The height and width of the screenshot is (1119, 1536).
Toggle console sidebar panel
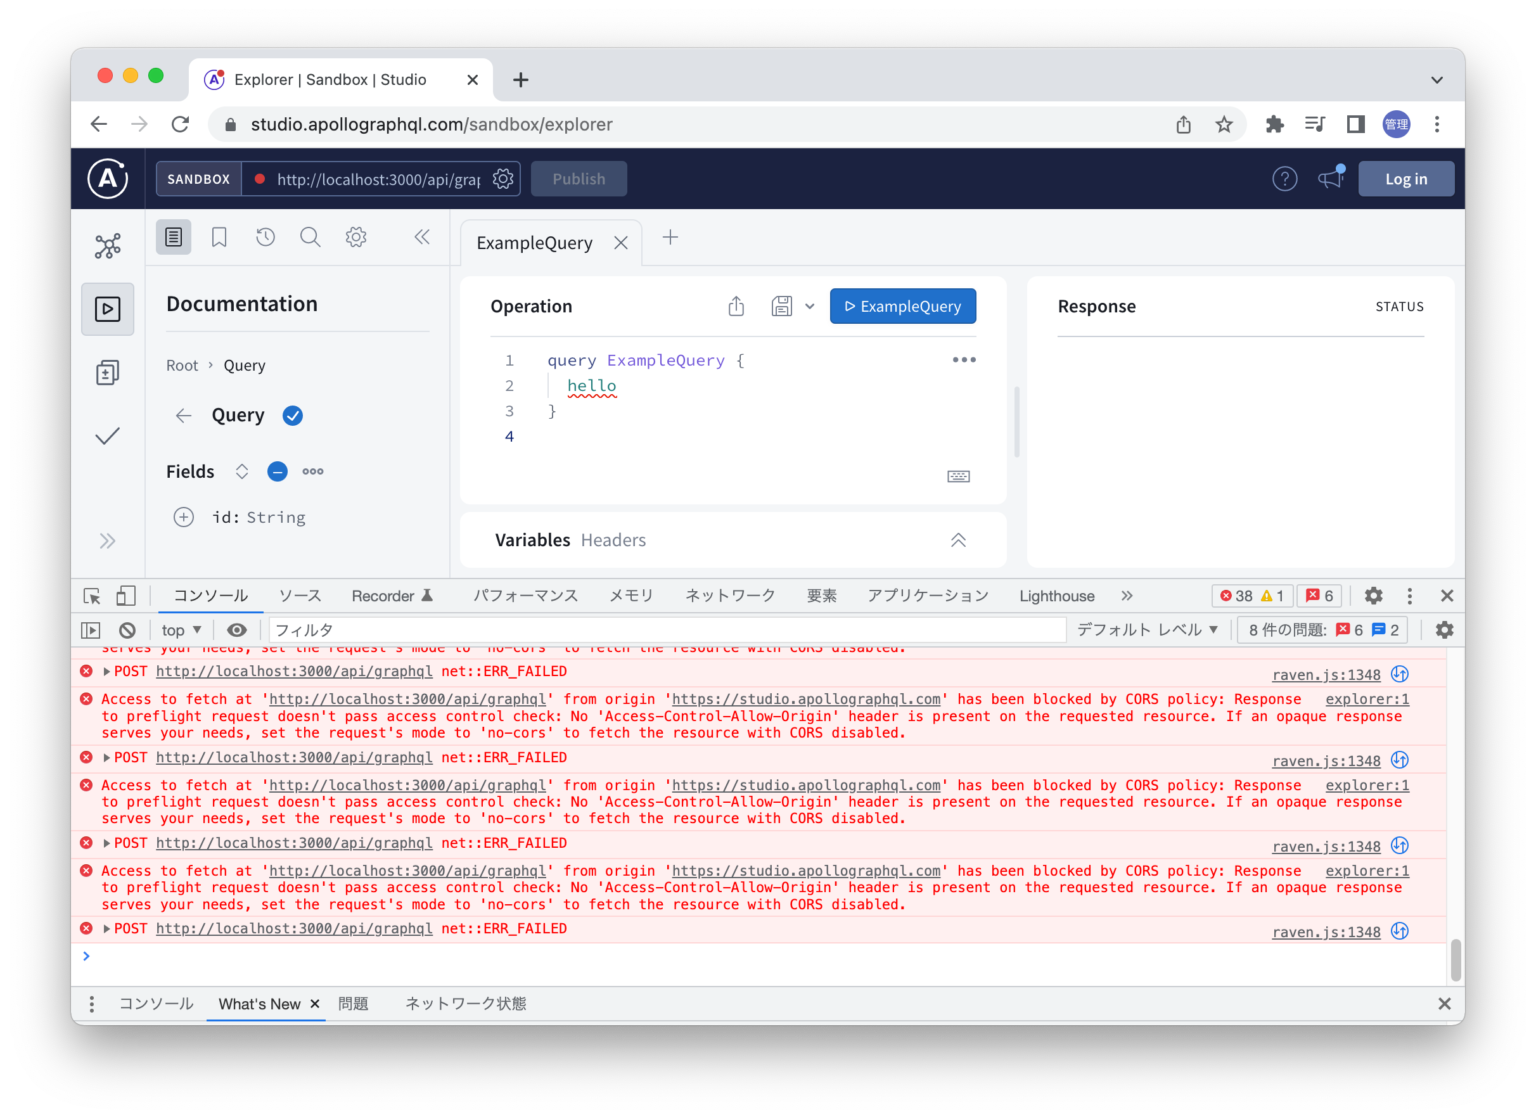pos(91,630)
